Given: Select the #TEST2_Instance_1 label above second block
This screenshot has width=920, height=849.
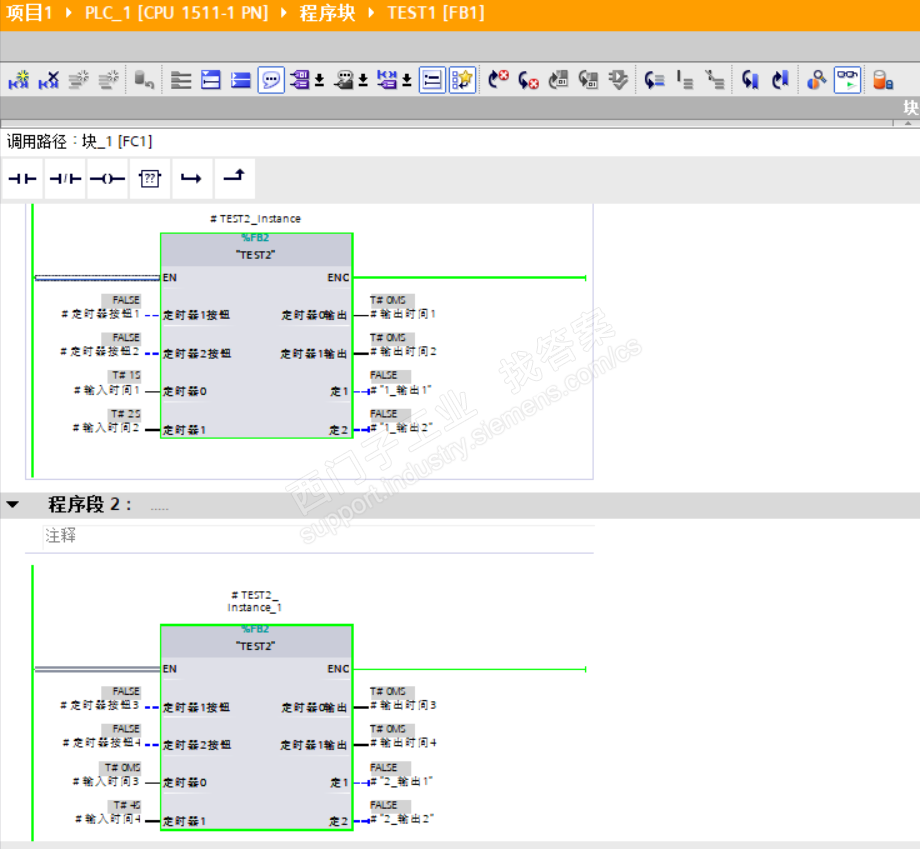Looking at the screenshot, I should (255, 601).
